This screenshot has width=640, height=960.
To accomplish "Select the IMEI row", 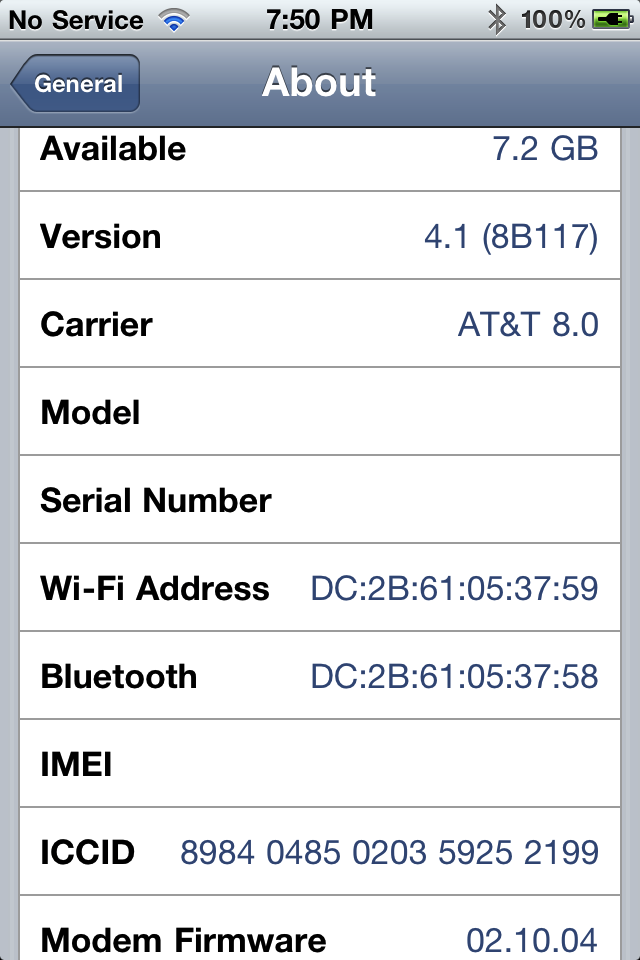I will pyautogui.click(x=320, y=764).
